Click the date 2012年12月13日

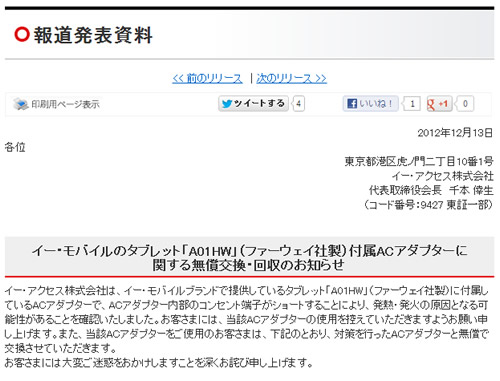click(x=455, y=133)
